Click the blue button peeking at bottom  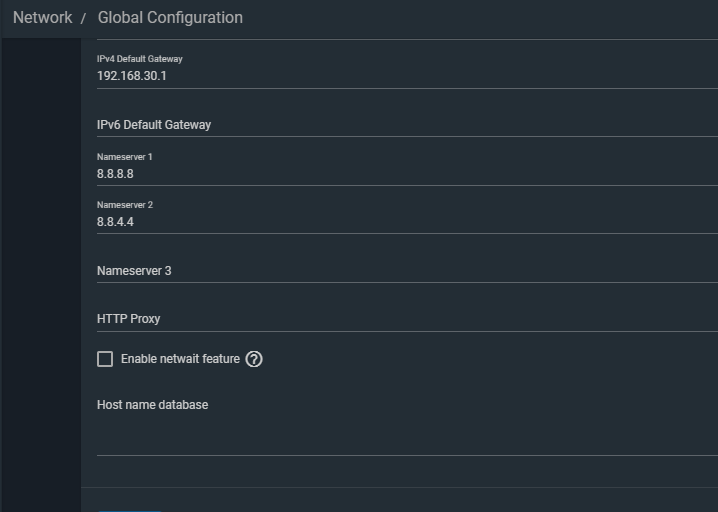pyautogui.click(x=130, y=511)
